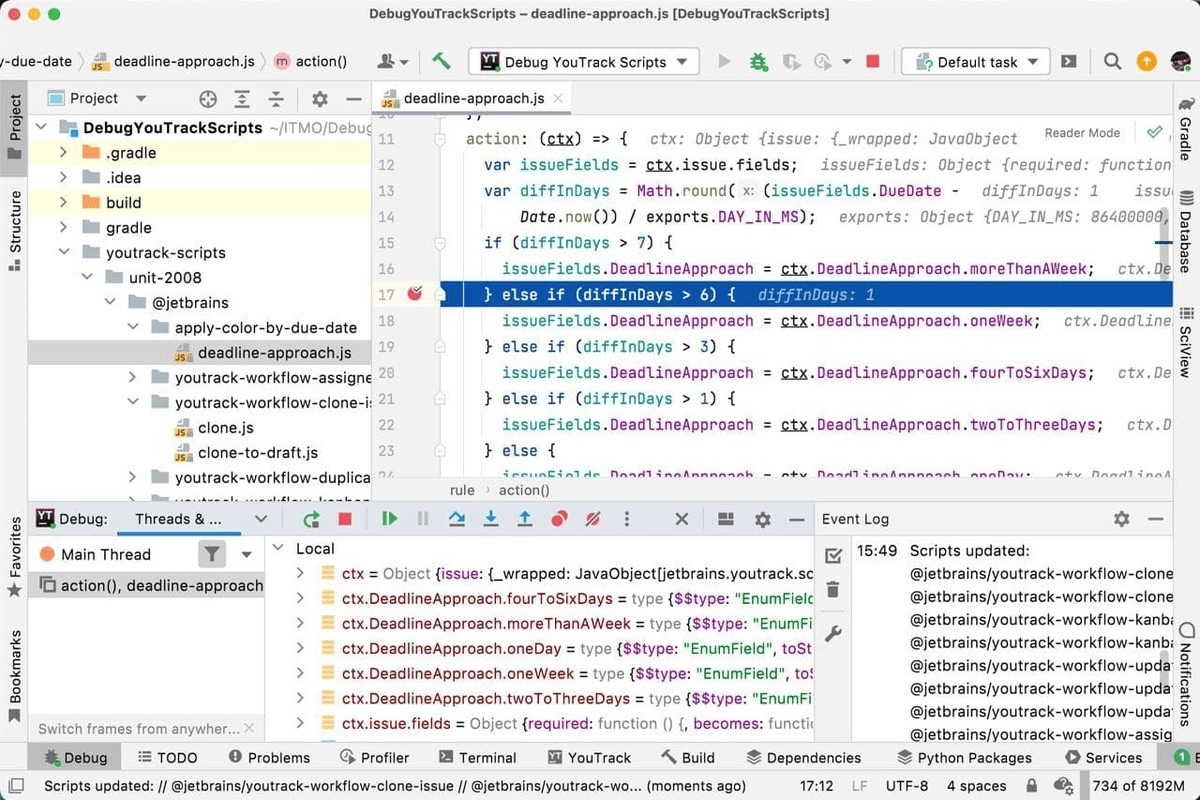Open the Default task dropdown
The height and width of the screenshot is (800, 1200).
coord(976,62)
